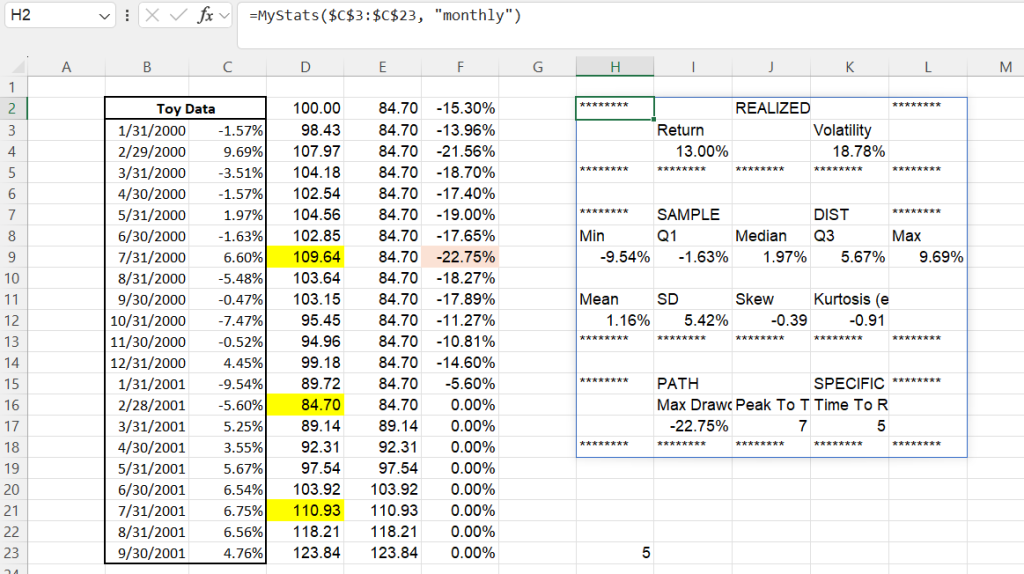
Task: Select the REALIZED label cell
Action: point(771,108)
